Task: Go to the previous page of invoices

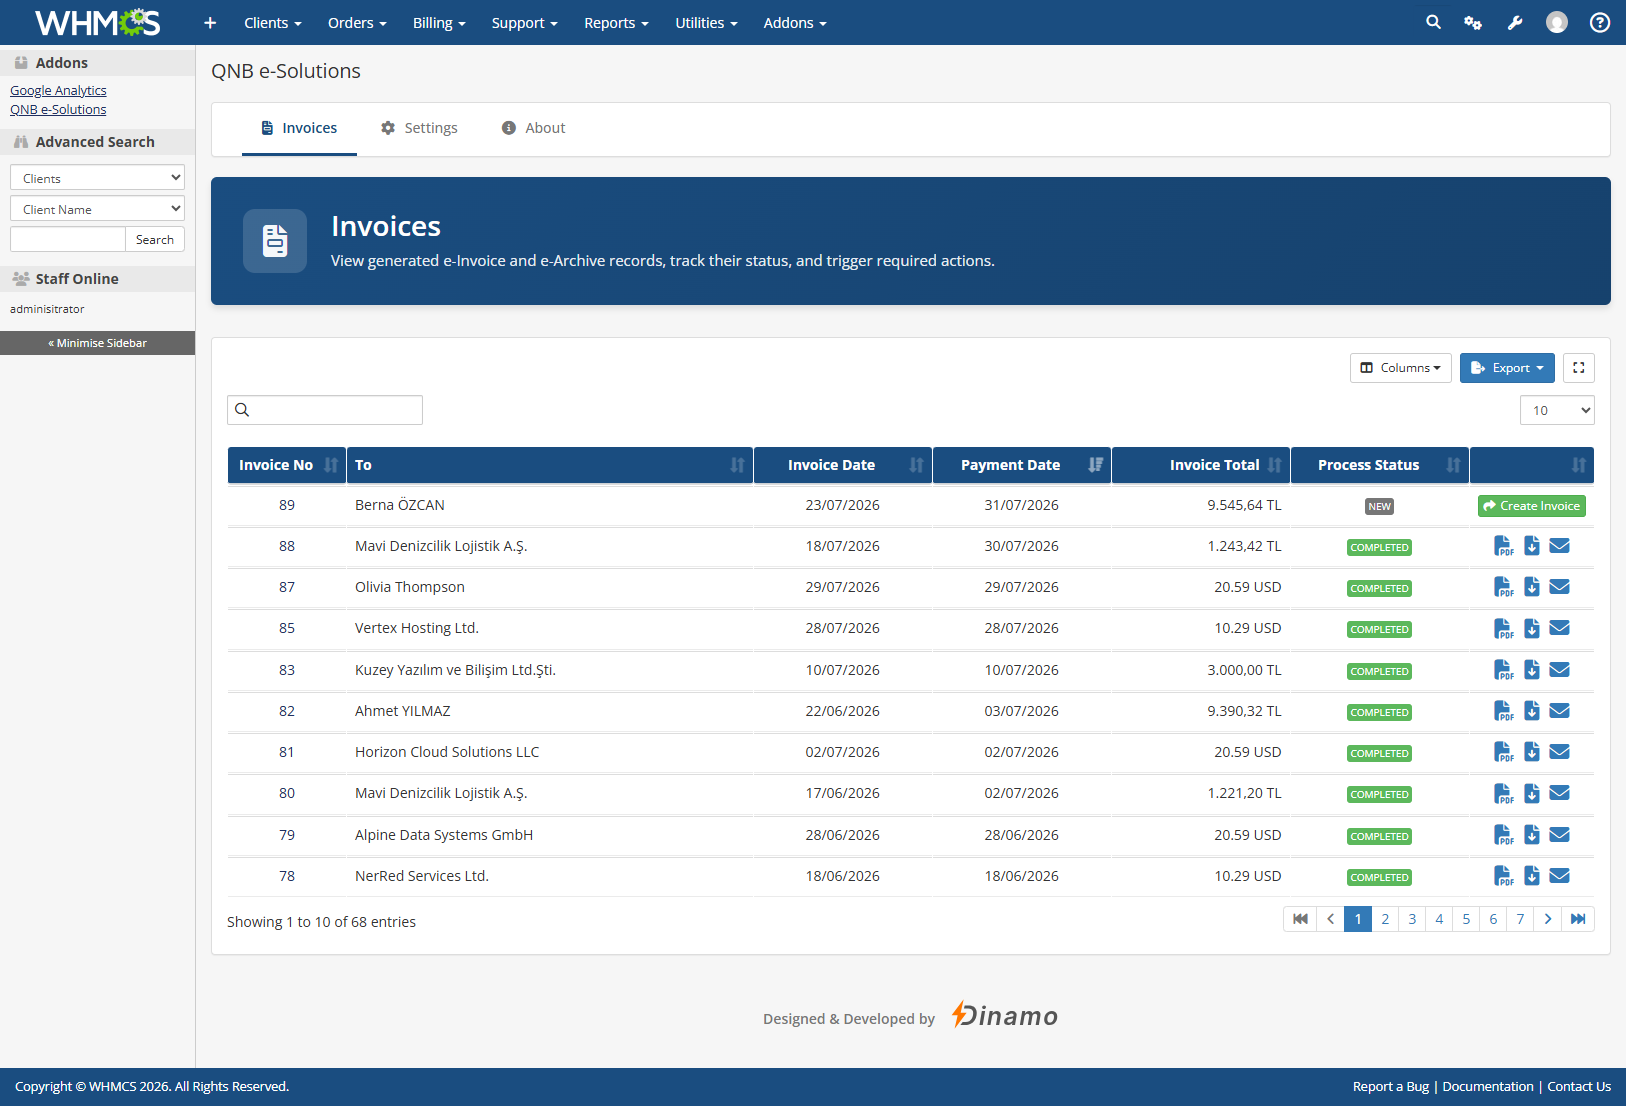Action: click(x=1331, y=919)
